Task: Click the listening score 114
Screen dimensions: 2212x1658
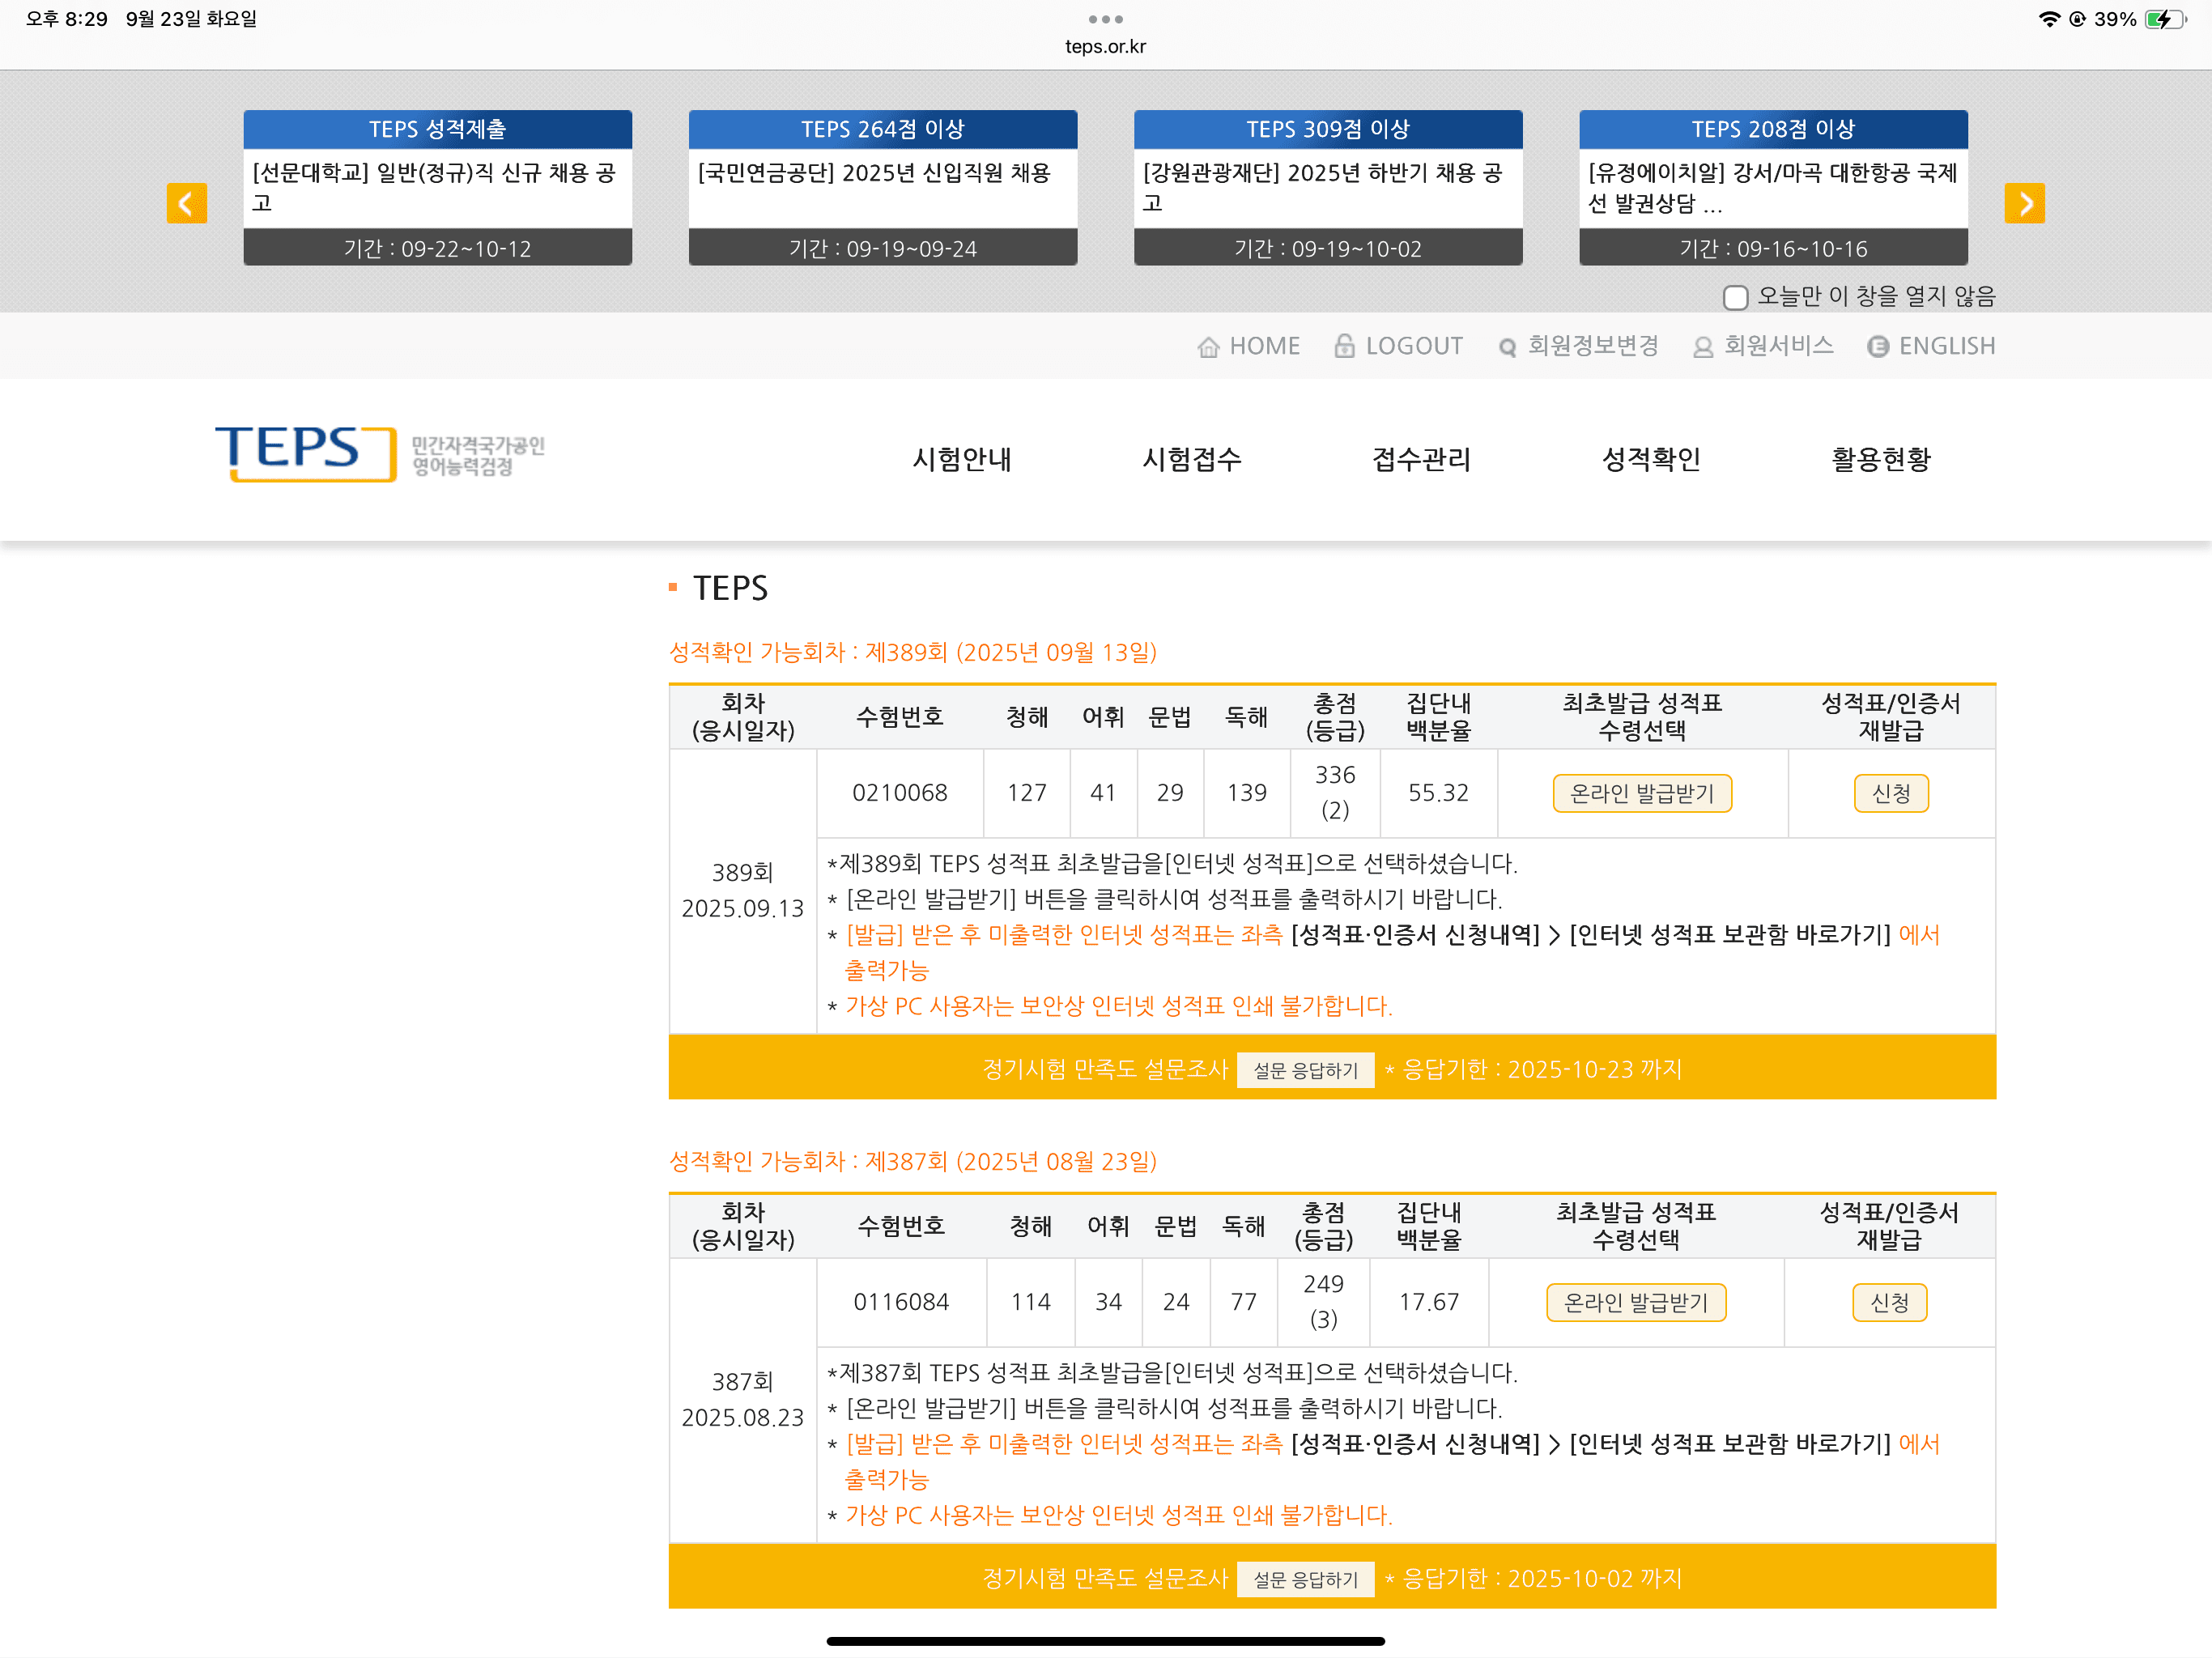Action: pyautogui.click(x=1030, y=1302)
